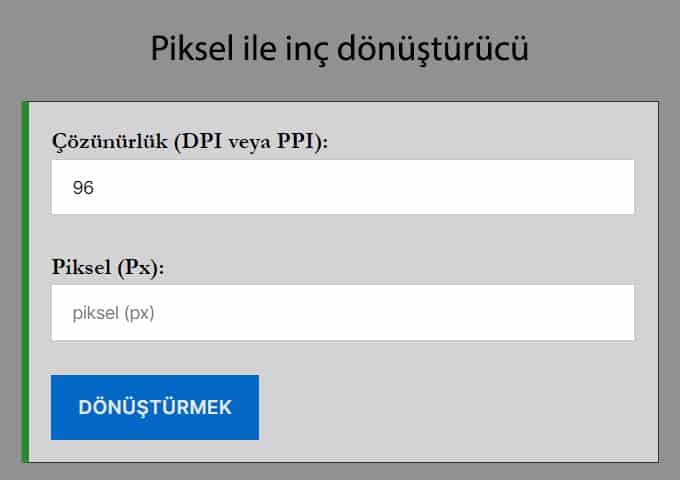Click into the Piksel (Px) input box

click(x=343, y=312)
